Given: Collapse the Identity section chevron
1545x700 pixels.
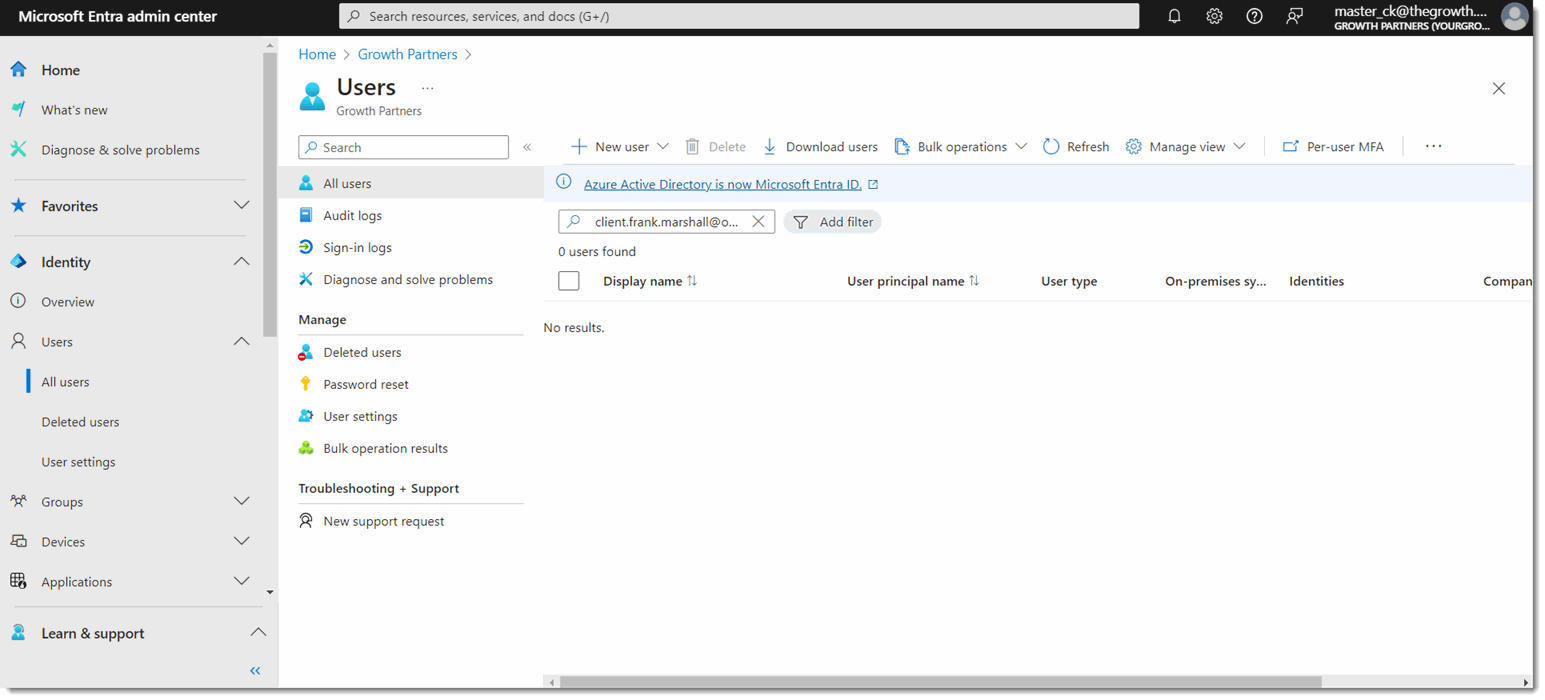Looking at the screenshot, I should (241, 261).
